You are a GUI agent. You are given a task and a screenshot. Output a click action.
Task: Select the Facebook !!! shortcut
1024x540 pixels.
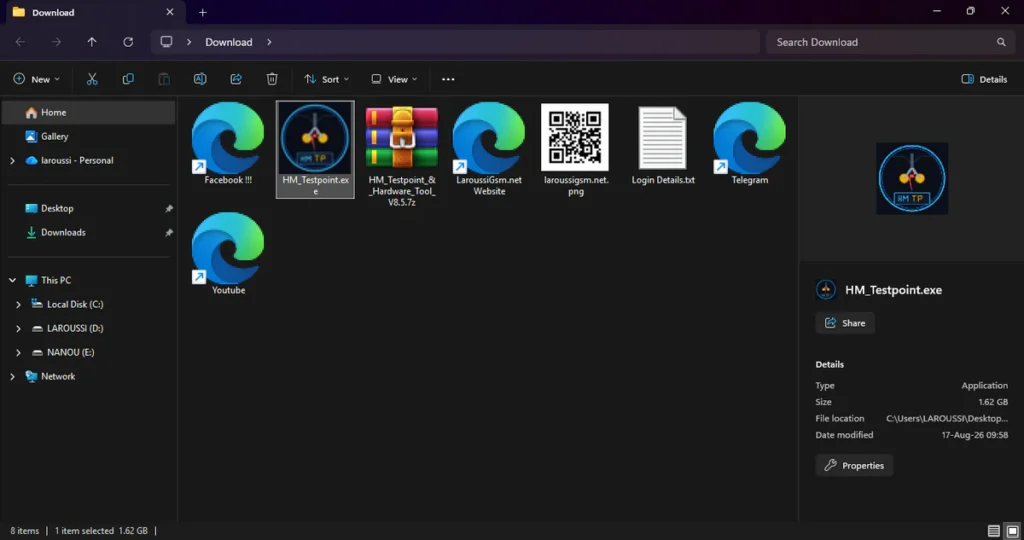(x=228, y=144)
